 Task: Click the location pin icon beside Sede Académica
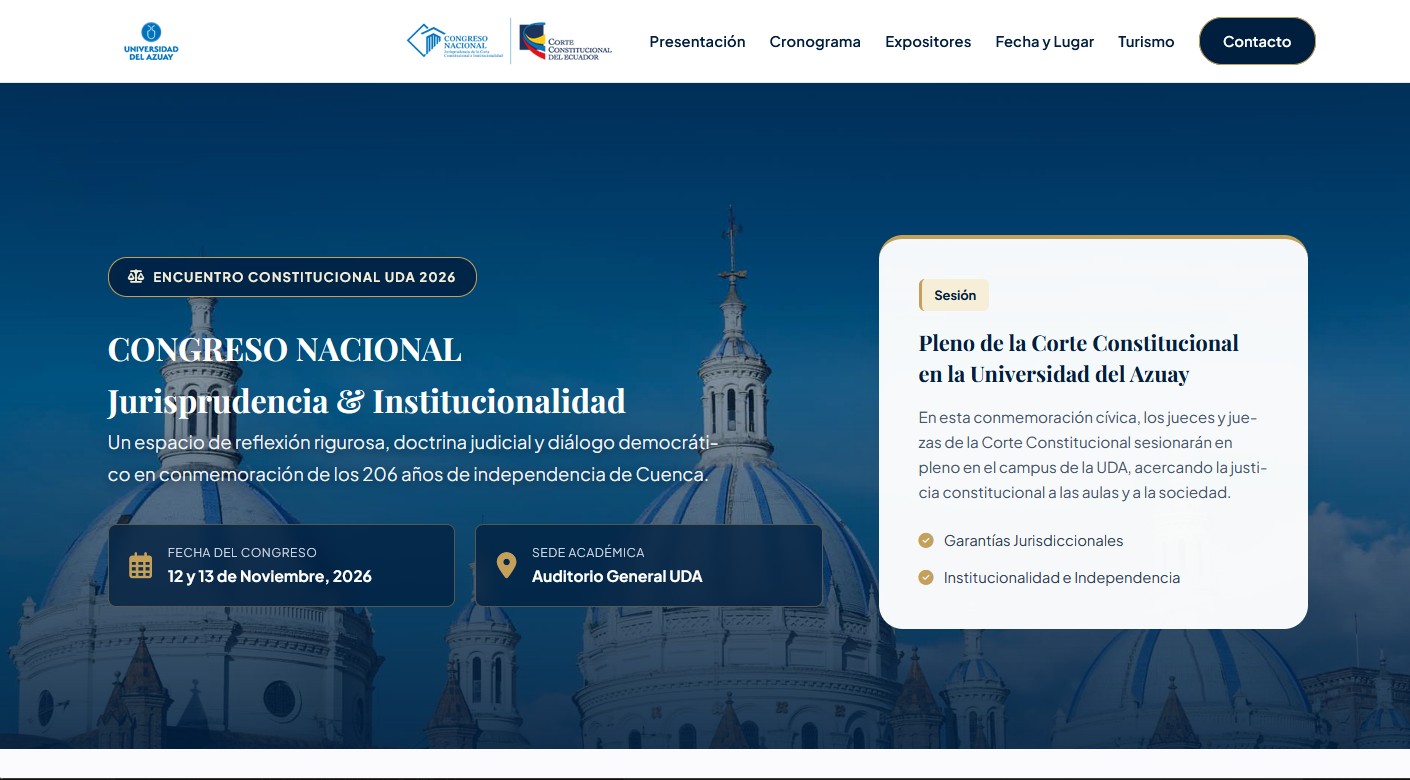[x=507, y=566]
